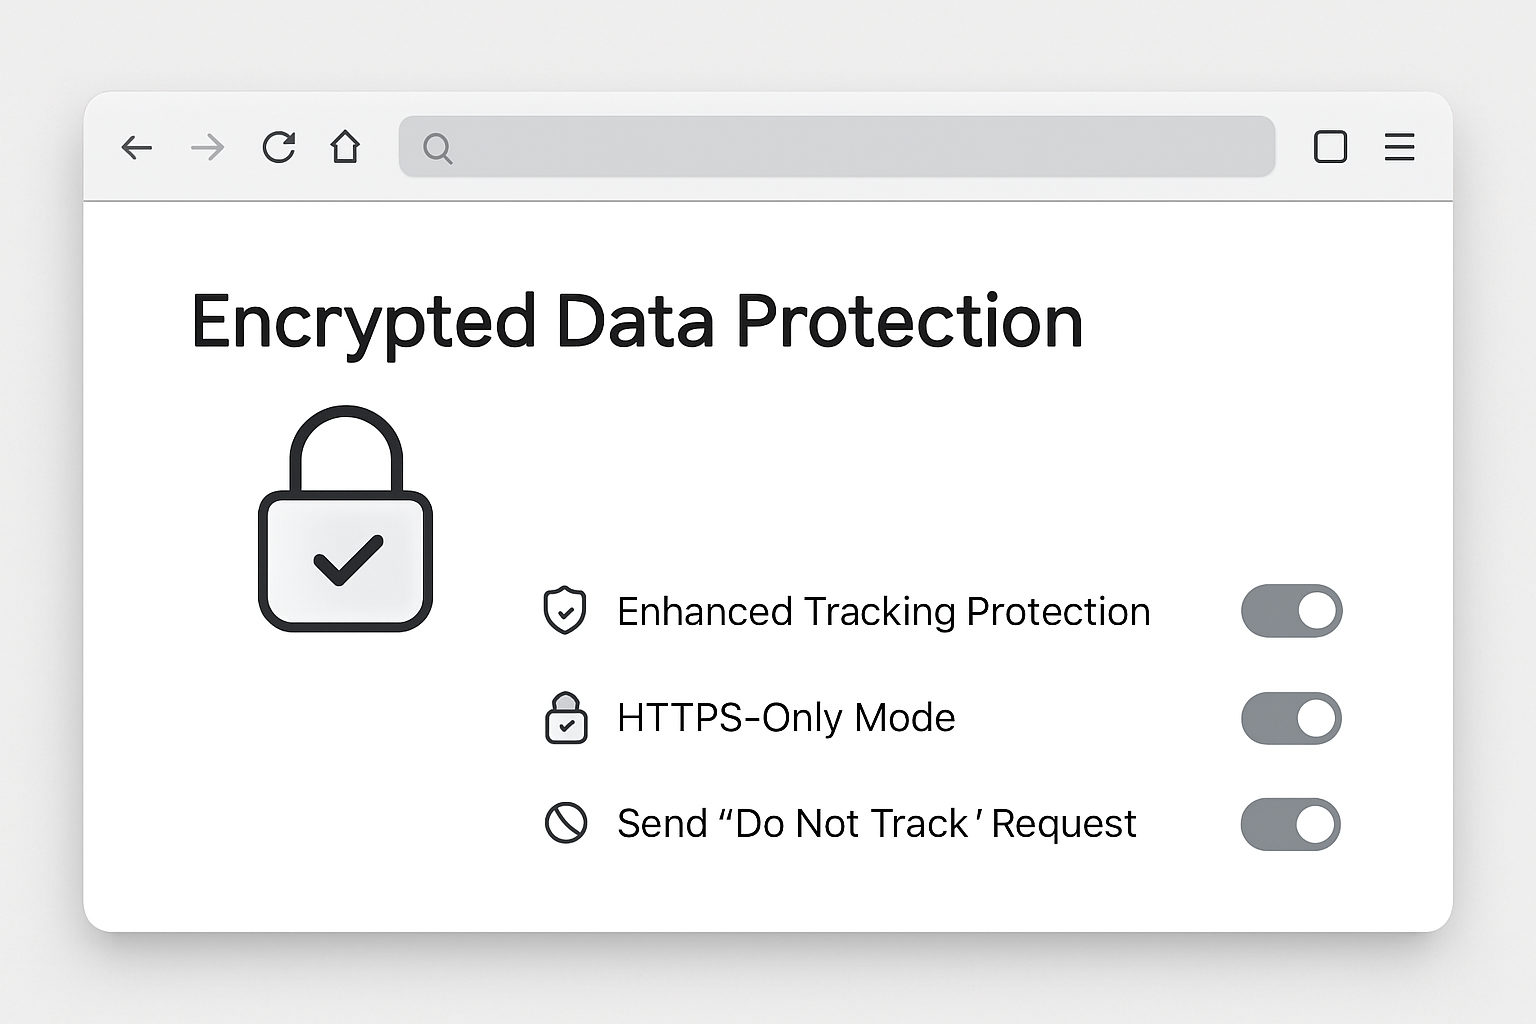The image size is (1536, 1024).
Task: Click the Encrypted Data Protection heading
Action: click(x=637, y=323)
